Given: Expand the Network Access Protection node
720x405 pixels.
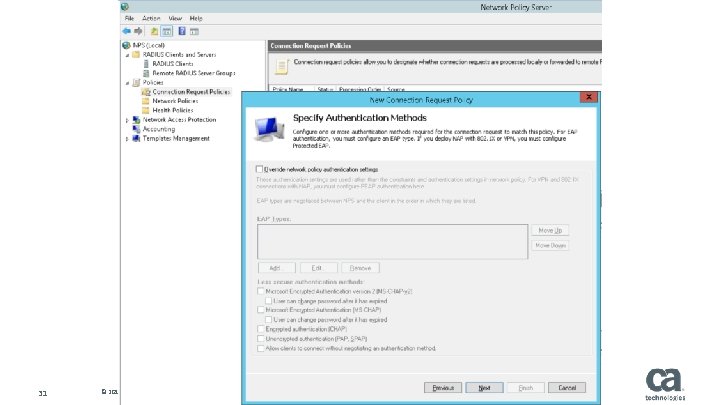Looking at the screenshot, I should pyautogui.click(x=127, y=120).
